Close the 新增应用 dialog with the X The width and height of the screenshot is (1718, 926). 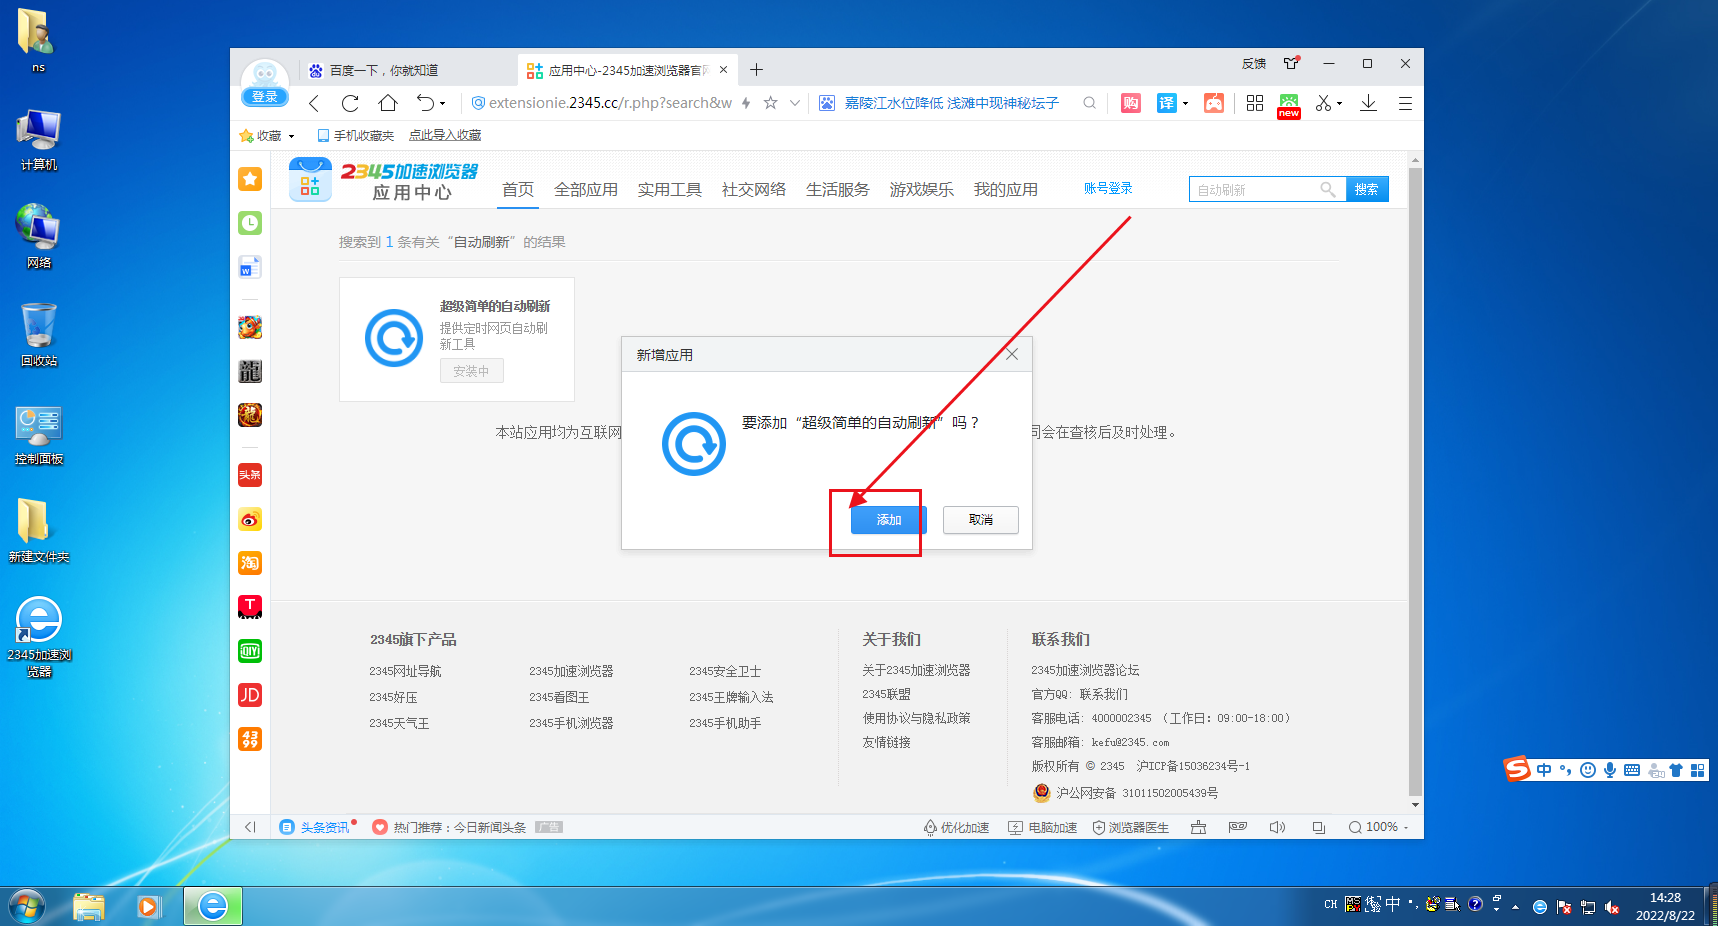[1012, 354]
